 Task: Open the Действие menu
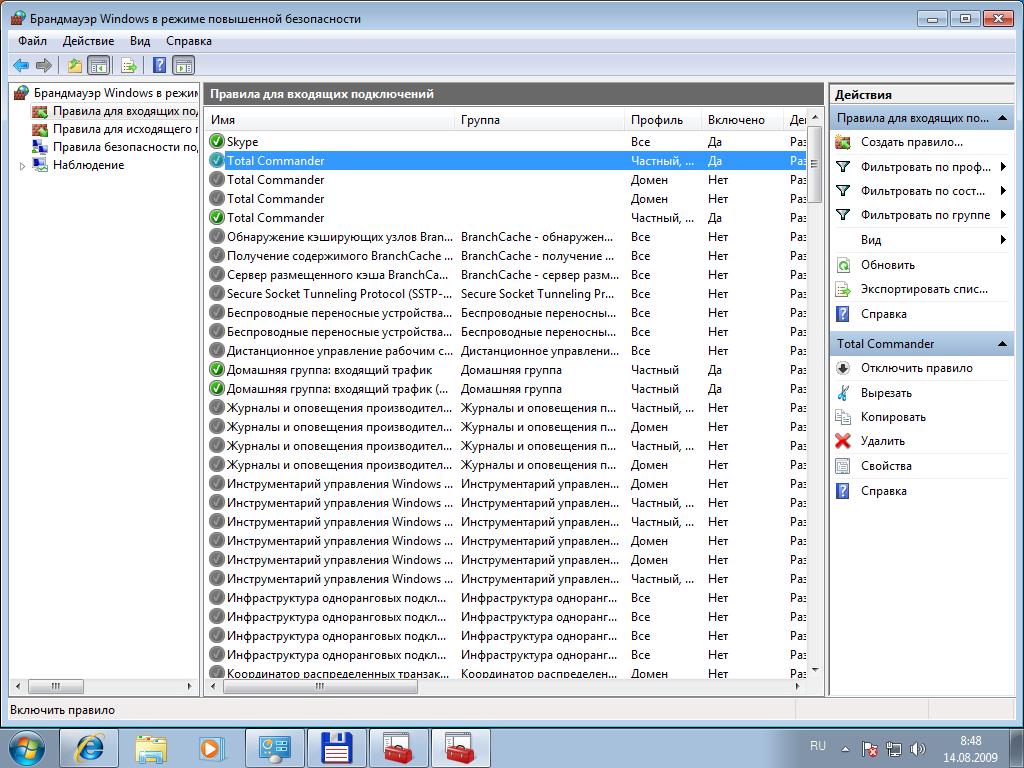88,41
